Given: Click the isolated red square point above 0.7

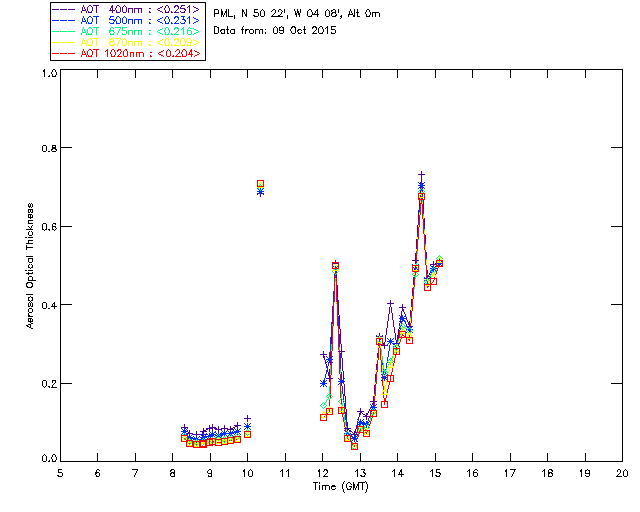Looking at the screenshot, I should (260, 184).
